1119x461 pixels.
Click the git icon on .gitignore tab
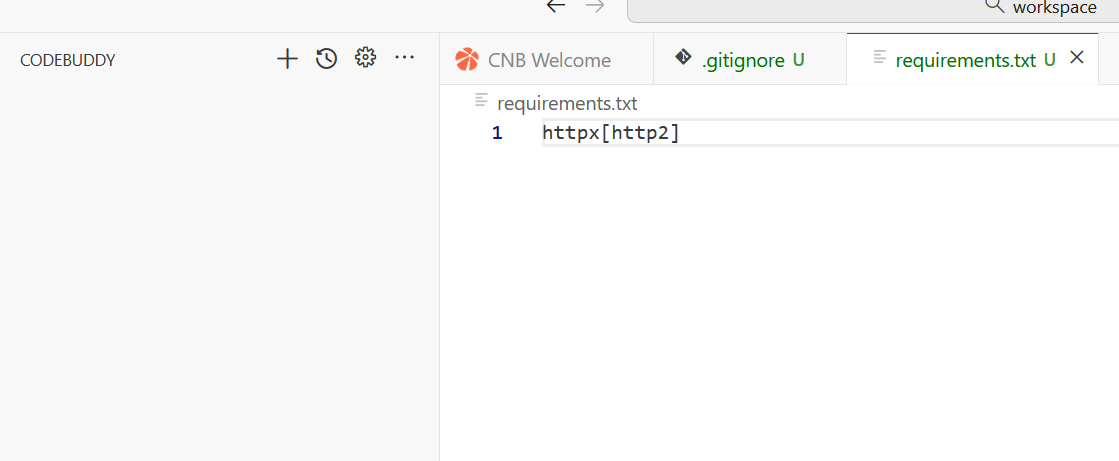(x=684, y=58)
